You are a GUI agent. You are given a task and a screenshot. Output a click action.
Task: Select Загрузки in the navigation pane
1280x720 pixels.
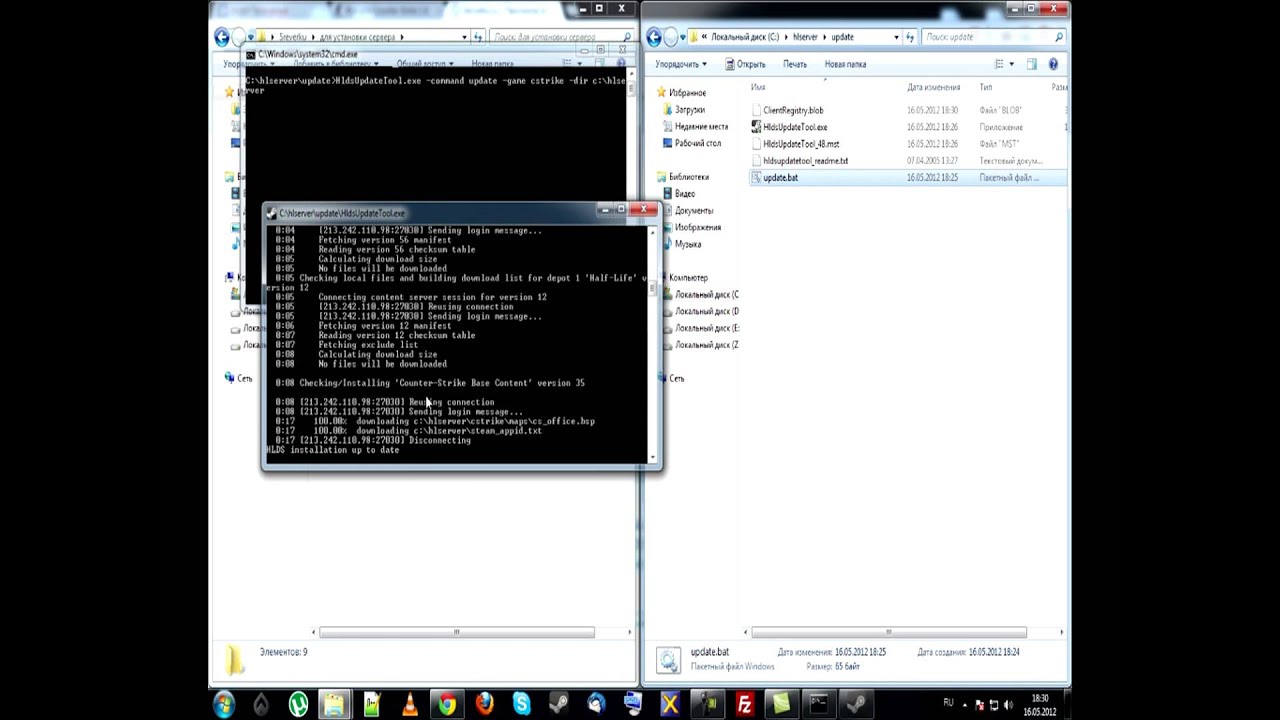click(689, 110)
